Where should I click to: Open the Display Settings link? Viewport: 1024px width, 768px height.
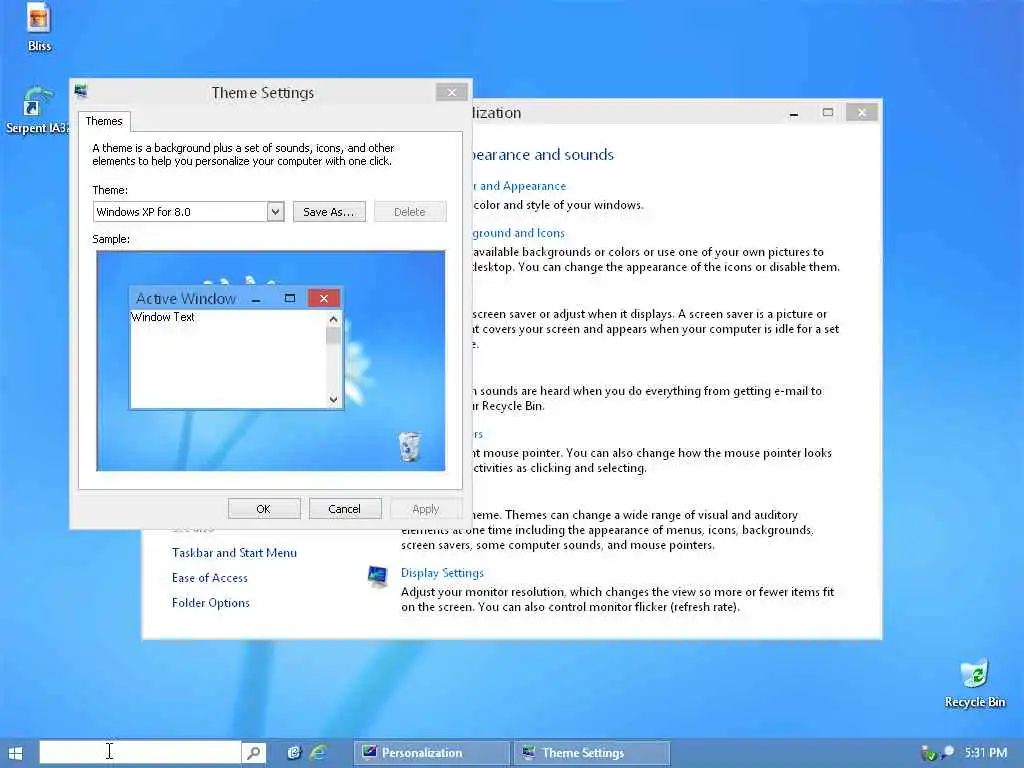442,573
